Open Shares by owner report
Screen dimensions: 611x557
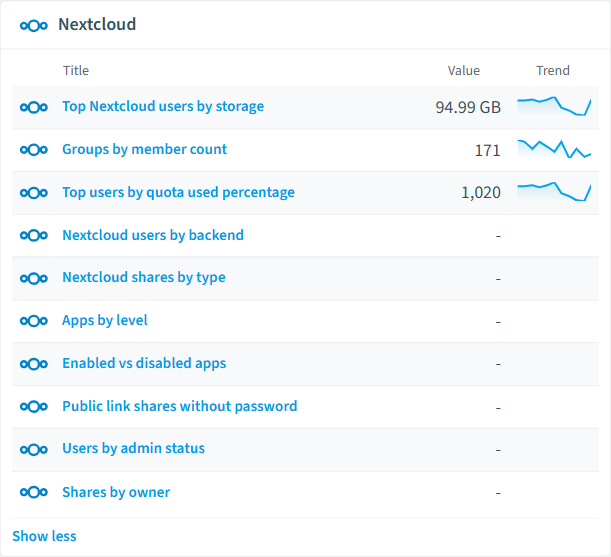(x=116, y=492)
